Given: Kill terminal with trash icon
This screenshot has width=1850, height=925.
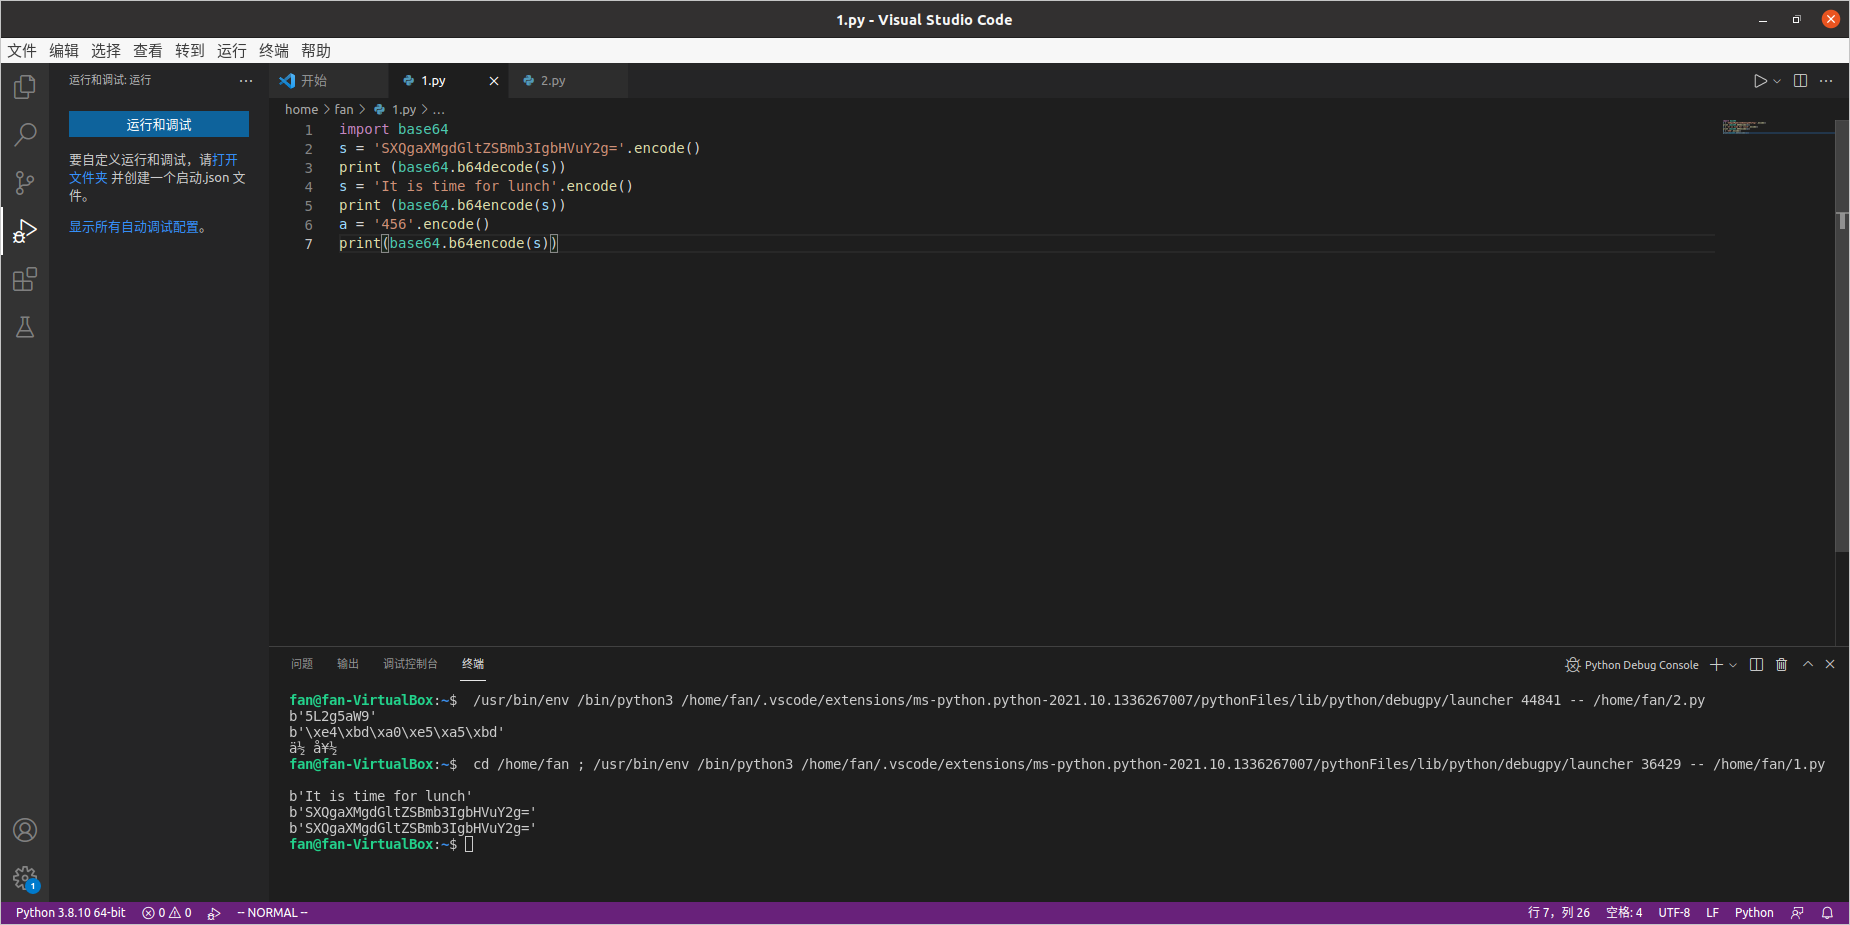Looking at the screenshot, I should click(1781, 665).
